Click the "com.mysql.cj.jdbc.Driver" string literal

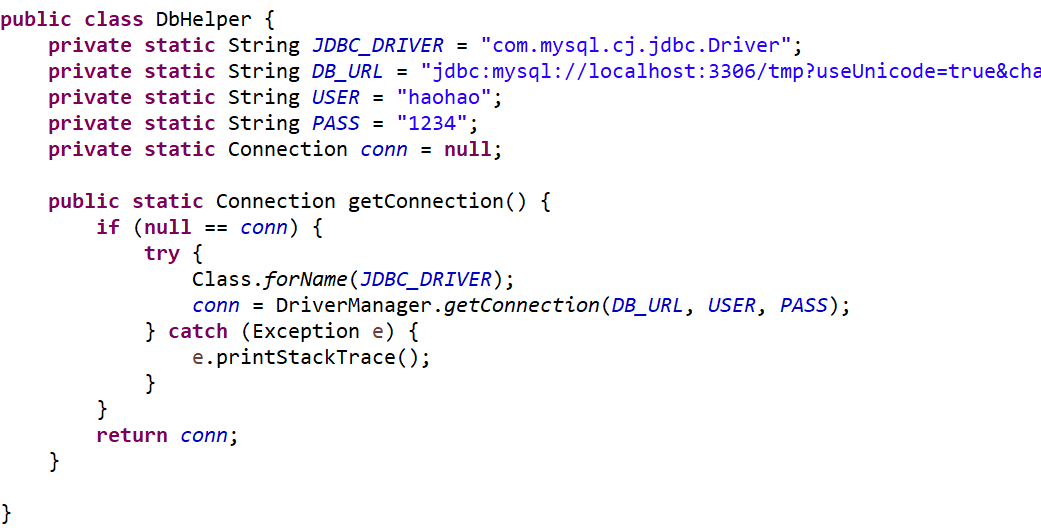click(636, 46)
